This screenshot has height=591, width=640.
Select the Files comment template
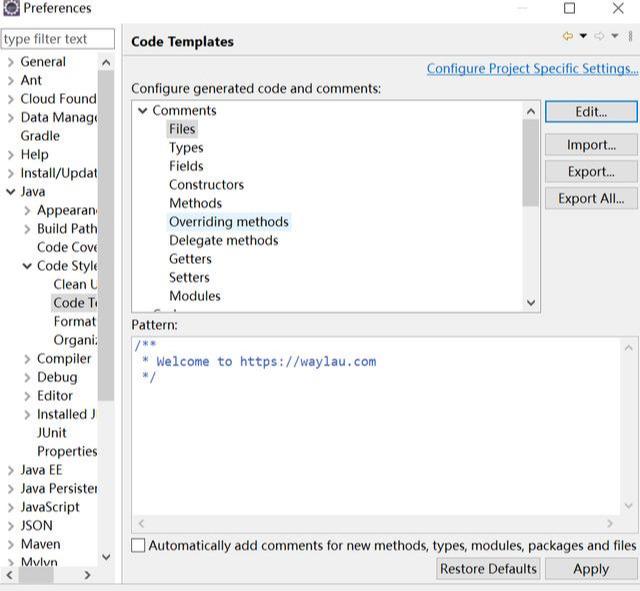coord(182,129)
